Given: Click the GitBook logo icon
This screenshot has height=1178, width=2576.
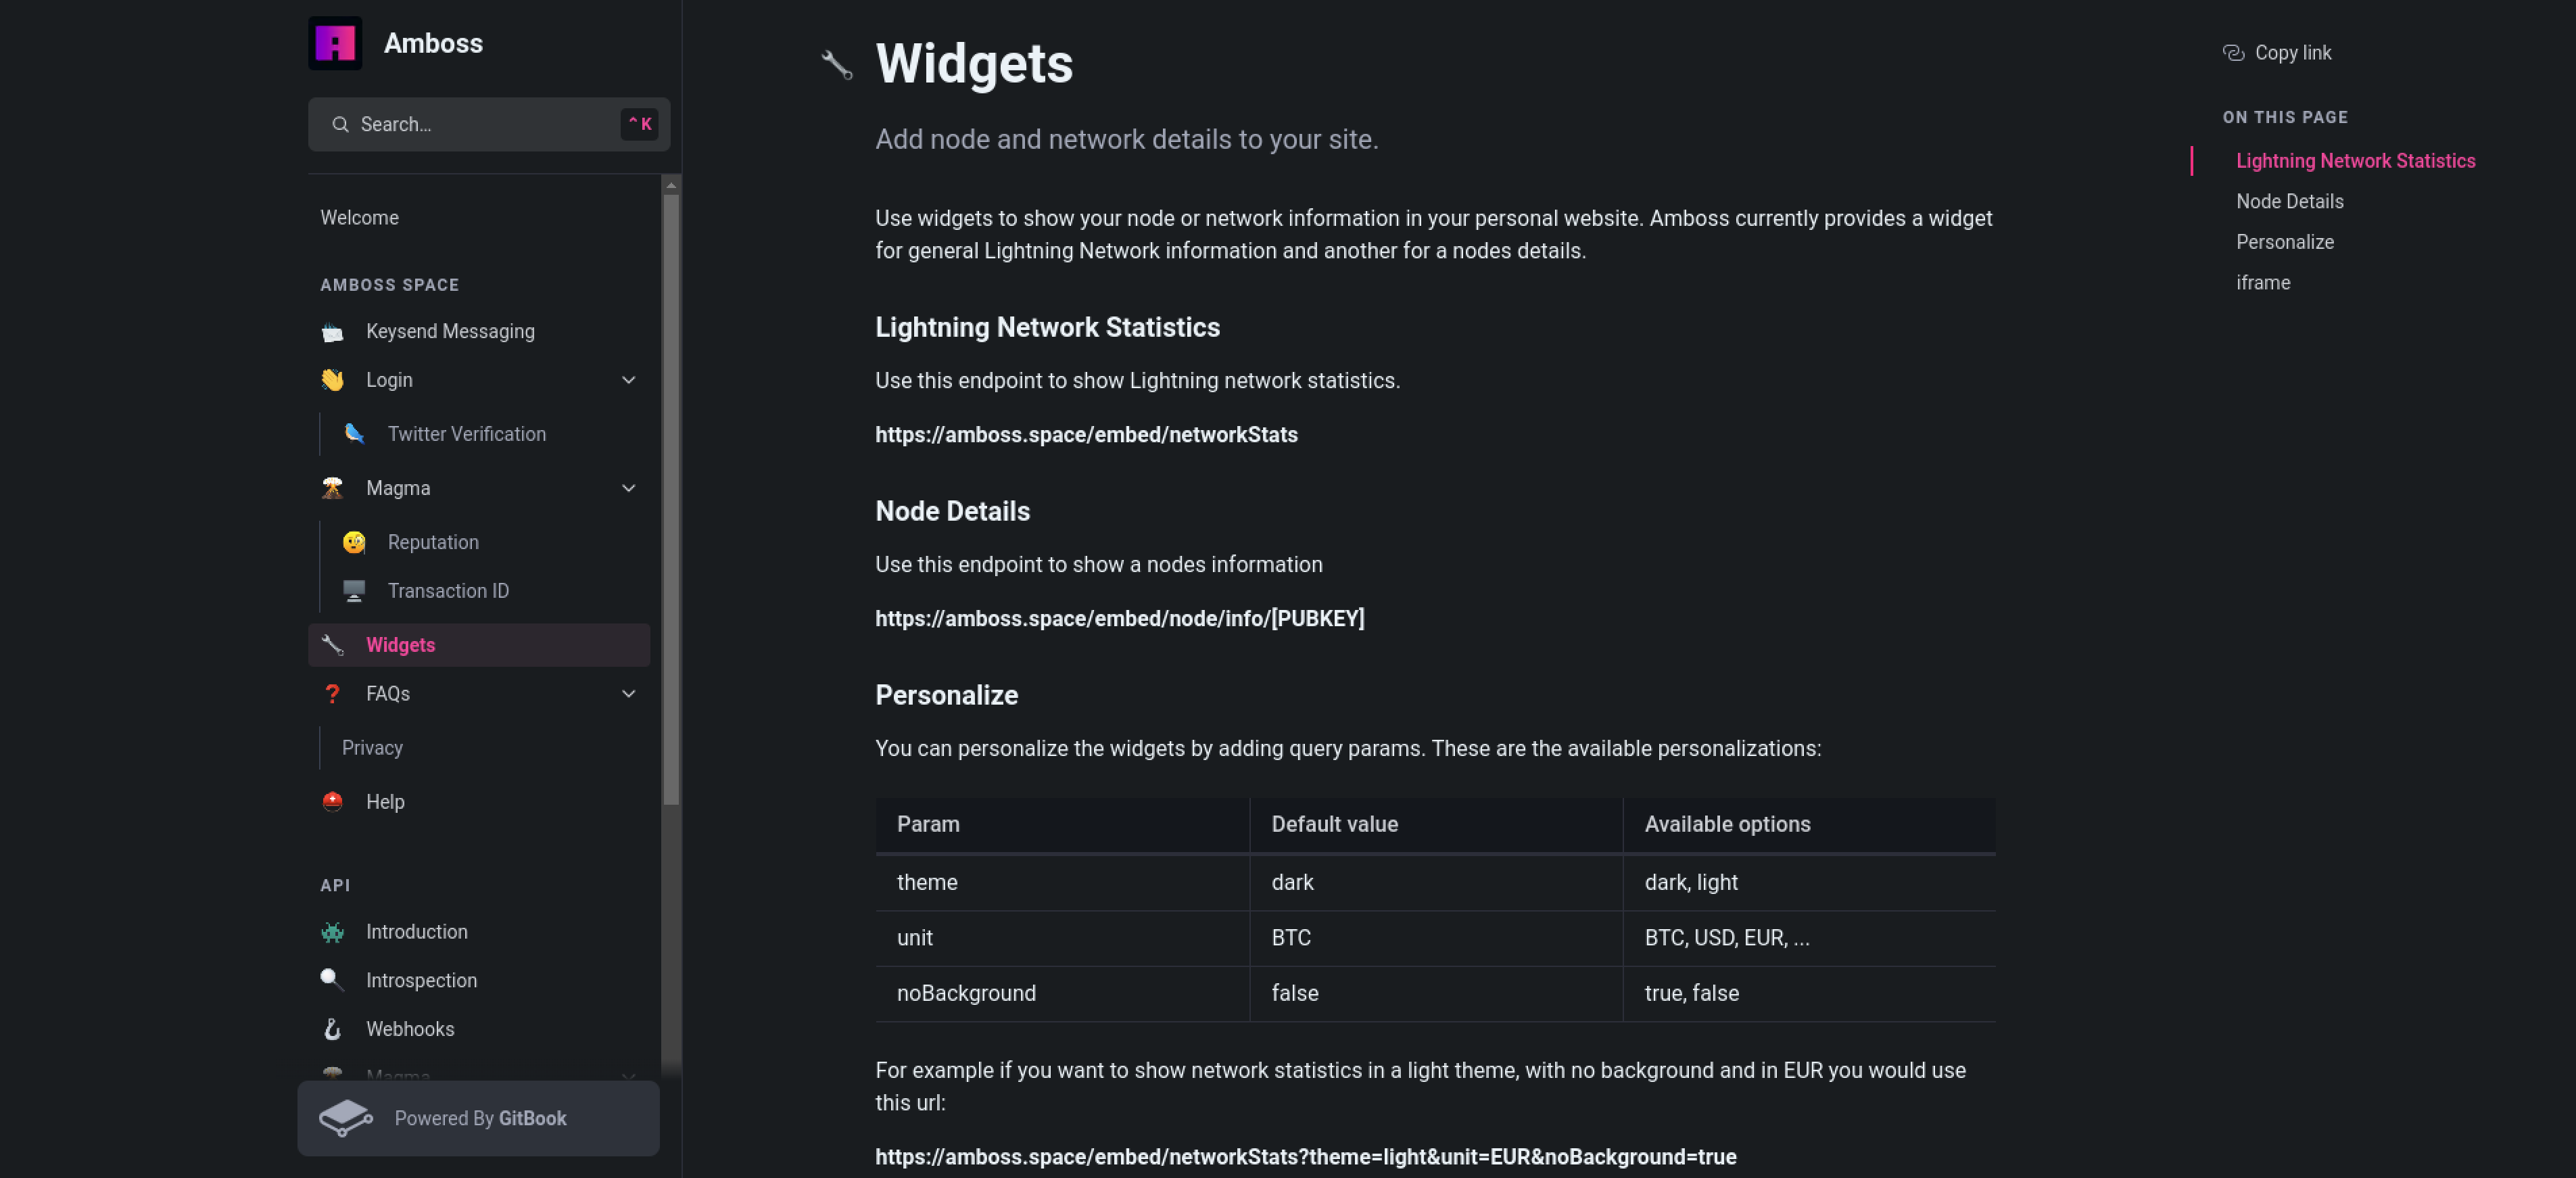Looking at the screenshot, I should pos(345,1118).
